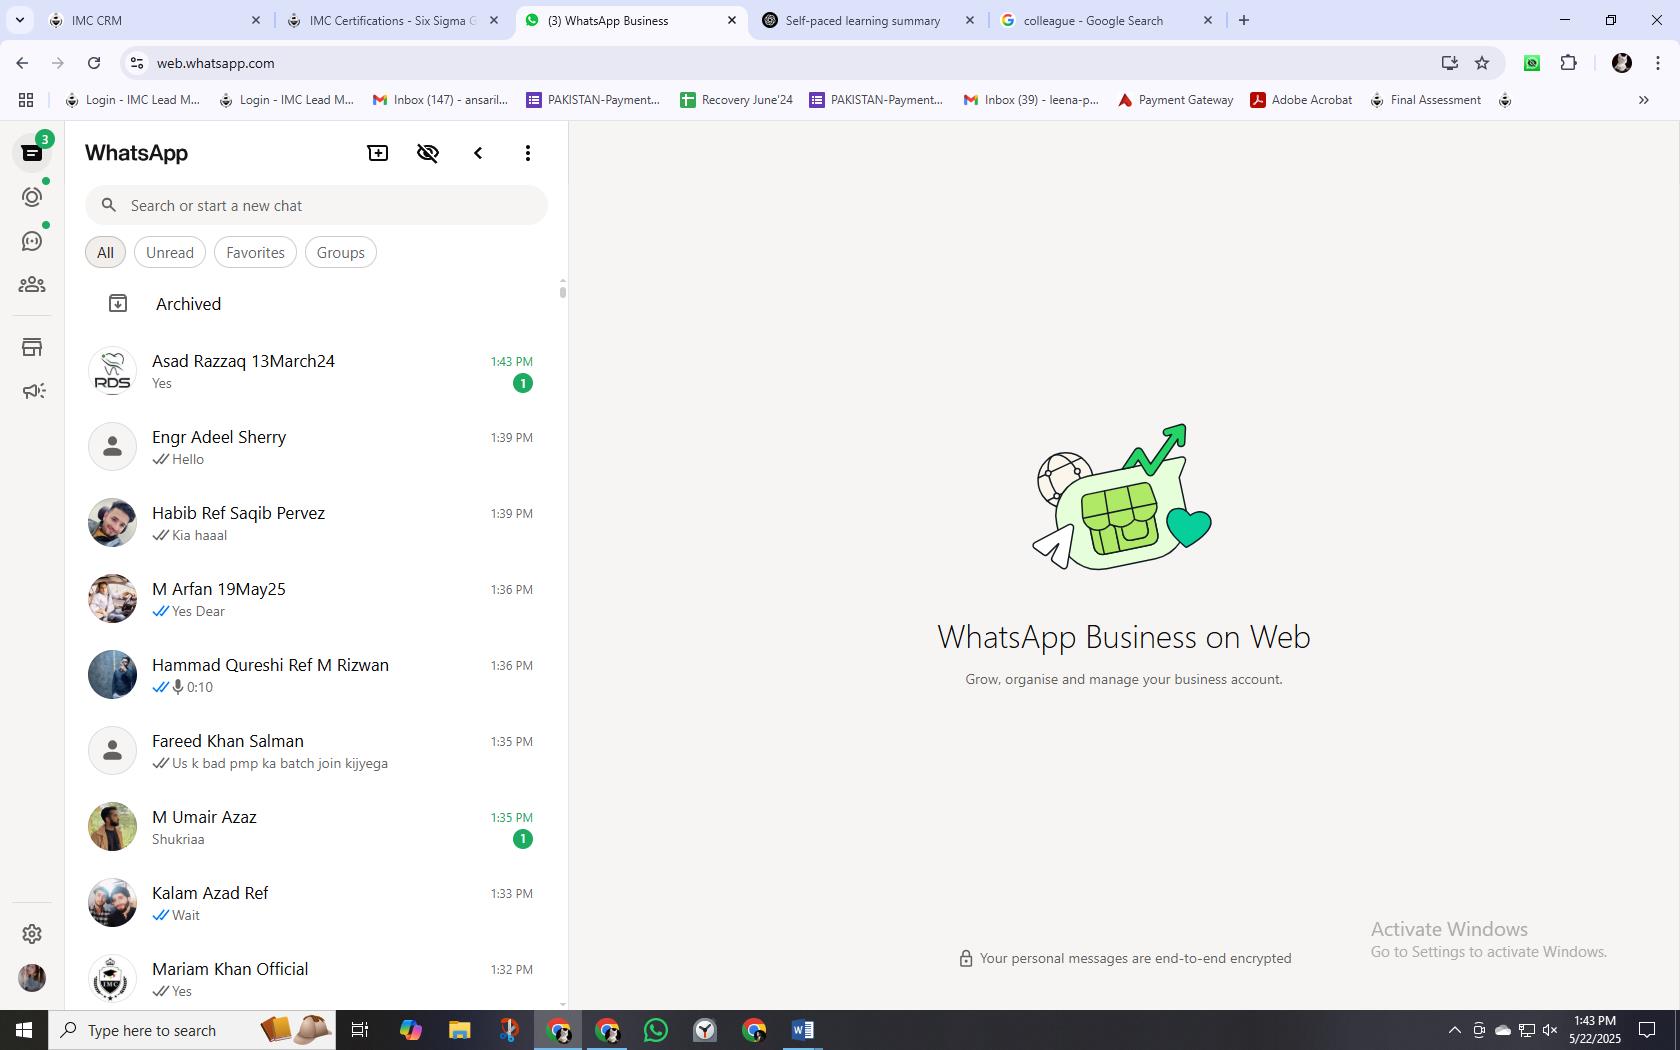The height and width of the screenshot is (1050, 1680).
Task: Click the web.whatsapp.com address bar
Action: pyautogui.click(x=790, y=63)
